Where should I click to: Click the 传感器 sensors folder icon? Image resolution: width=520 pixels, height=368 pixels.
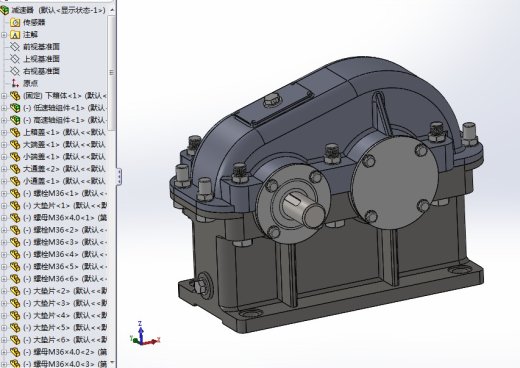click(15, 22)
